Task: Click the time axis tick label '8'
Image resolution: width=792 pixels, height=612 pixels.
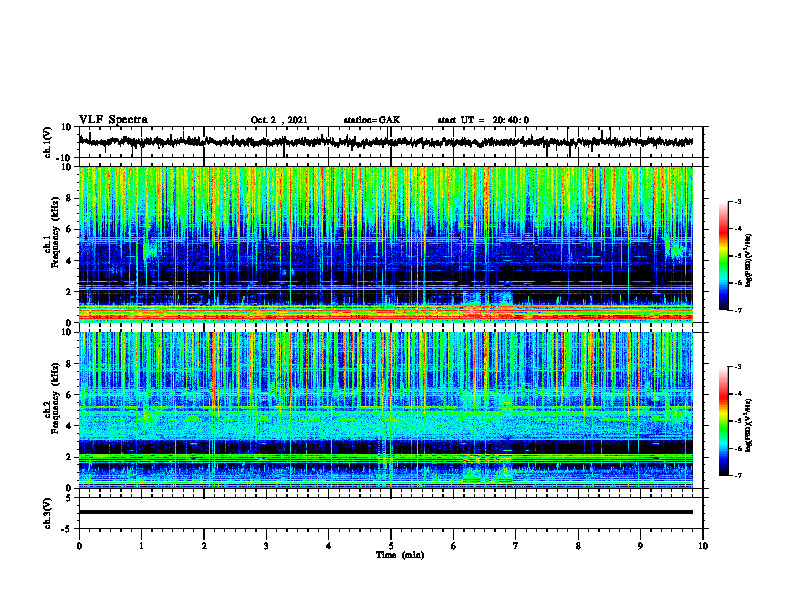Action: [x=578, y=546]
